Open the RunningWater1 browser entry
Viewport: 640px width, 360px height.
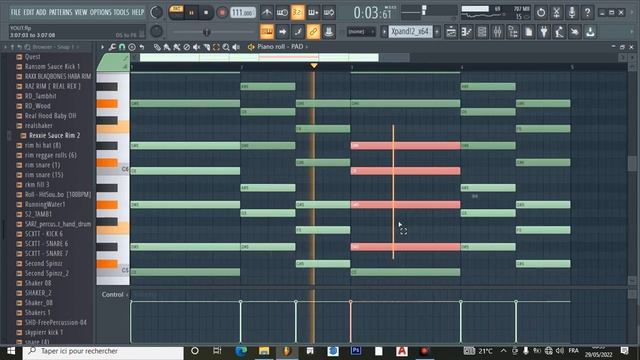[45, 204]
